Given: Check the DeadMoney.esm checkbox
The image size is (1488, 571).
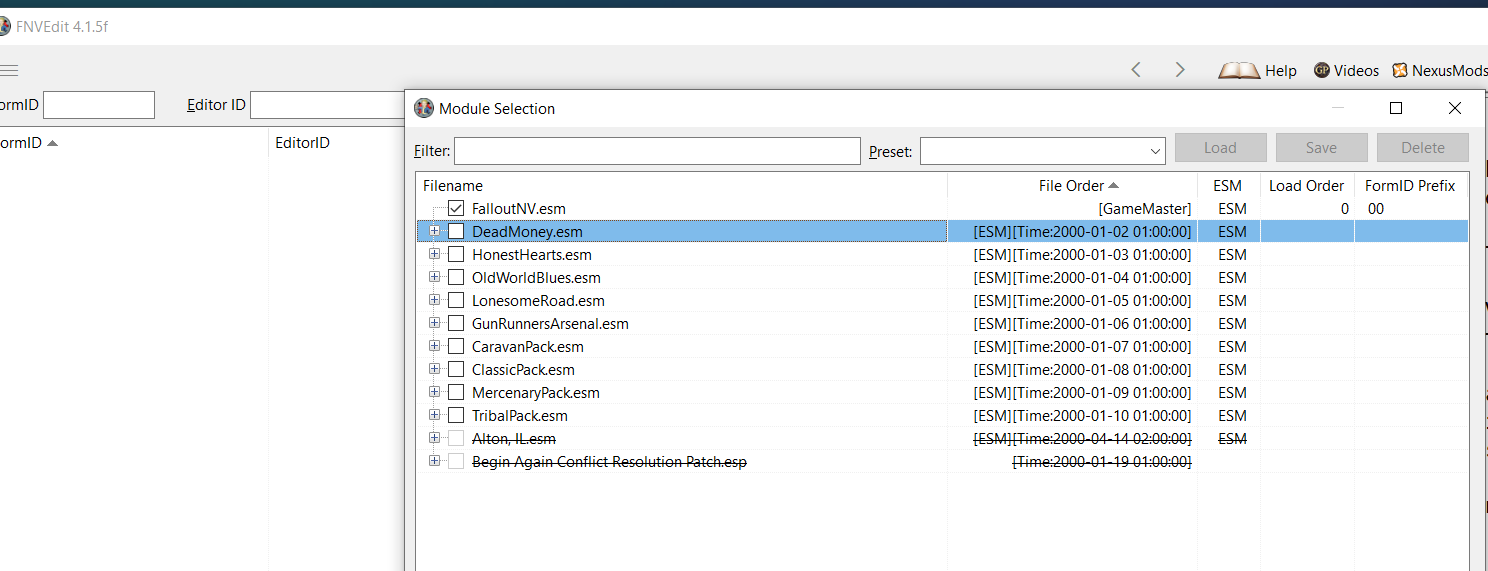Looking at the screenshot, I should 456,231.
